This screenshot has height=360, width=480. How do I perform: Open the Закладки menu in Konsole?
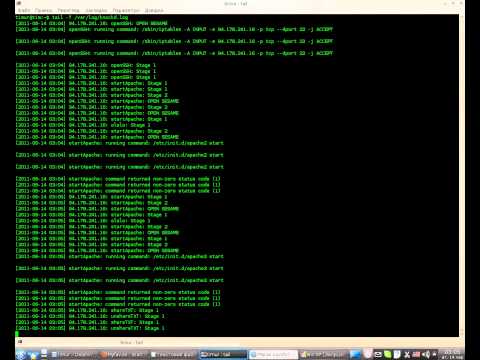(96, 10)
